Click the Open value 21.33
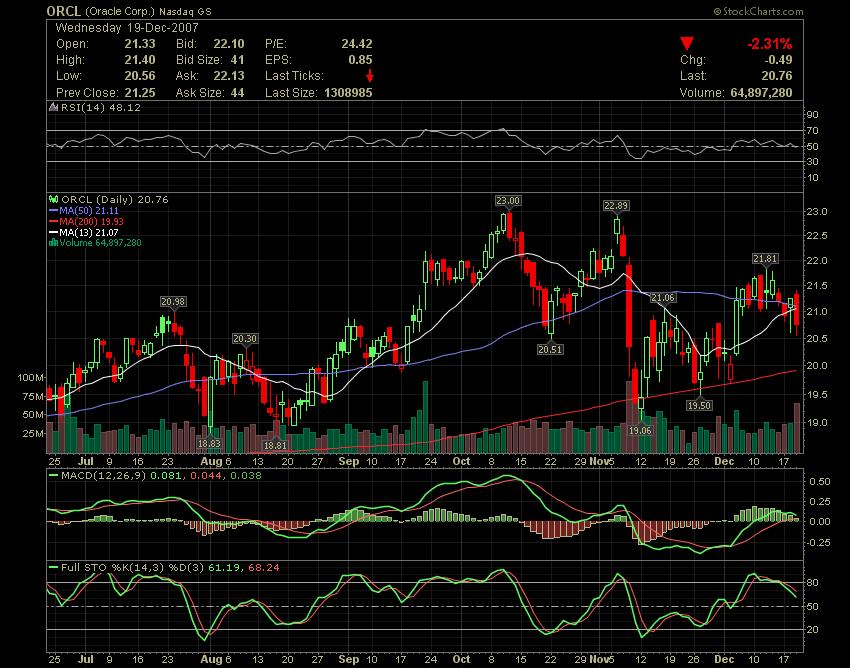This screenshot has height=668, width=850. click(x=140, y=44)
